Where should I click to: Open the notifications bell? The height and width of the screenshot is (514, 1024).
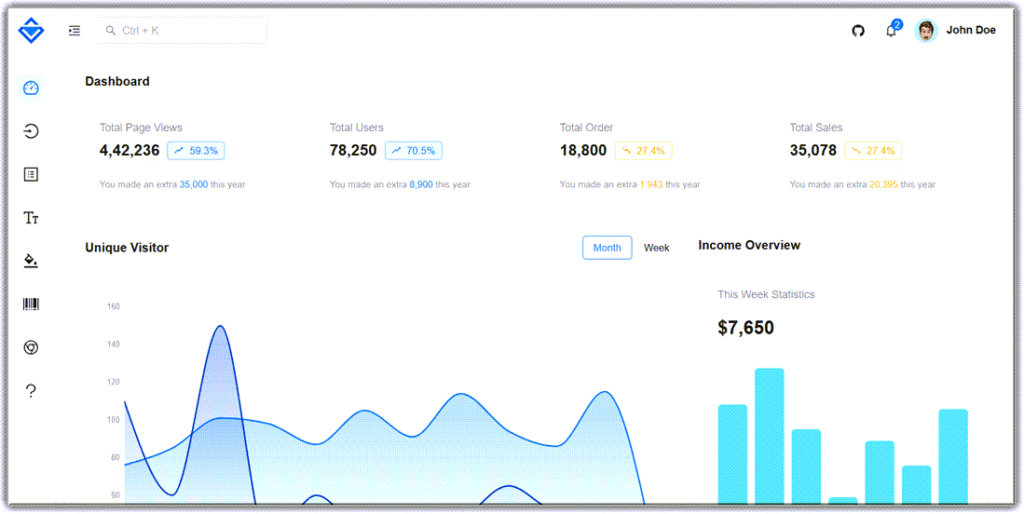point(891,31)
